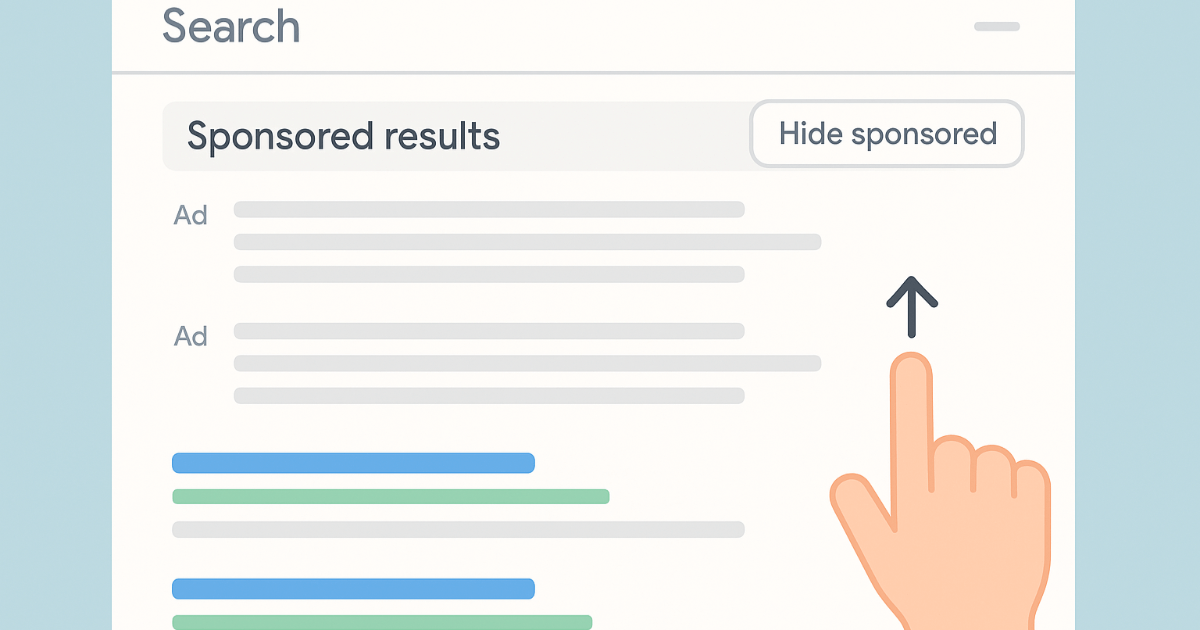Open the first blue organic result title
Image resolution: width=1200 pixels, height=630 pixels.
point(353,463)
